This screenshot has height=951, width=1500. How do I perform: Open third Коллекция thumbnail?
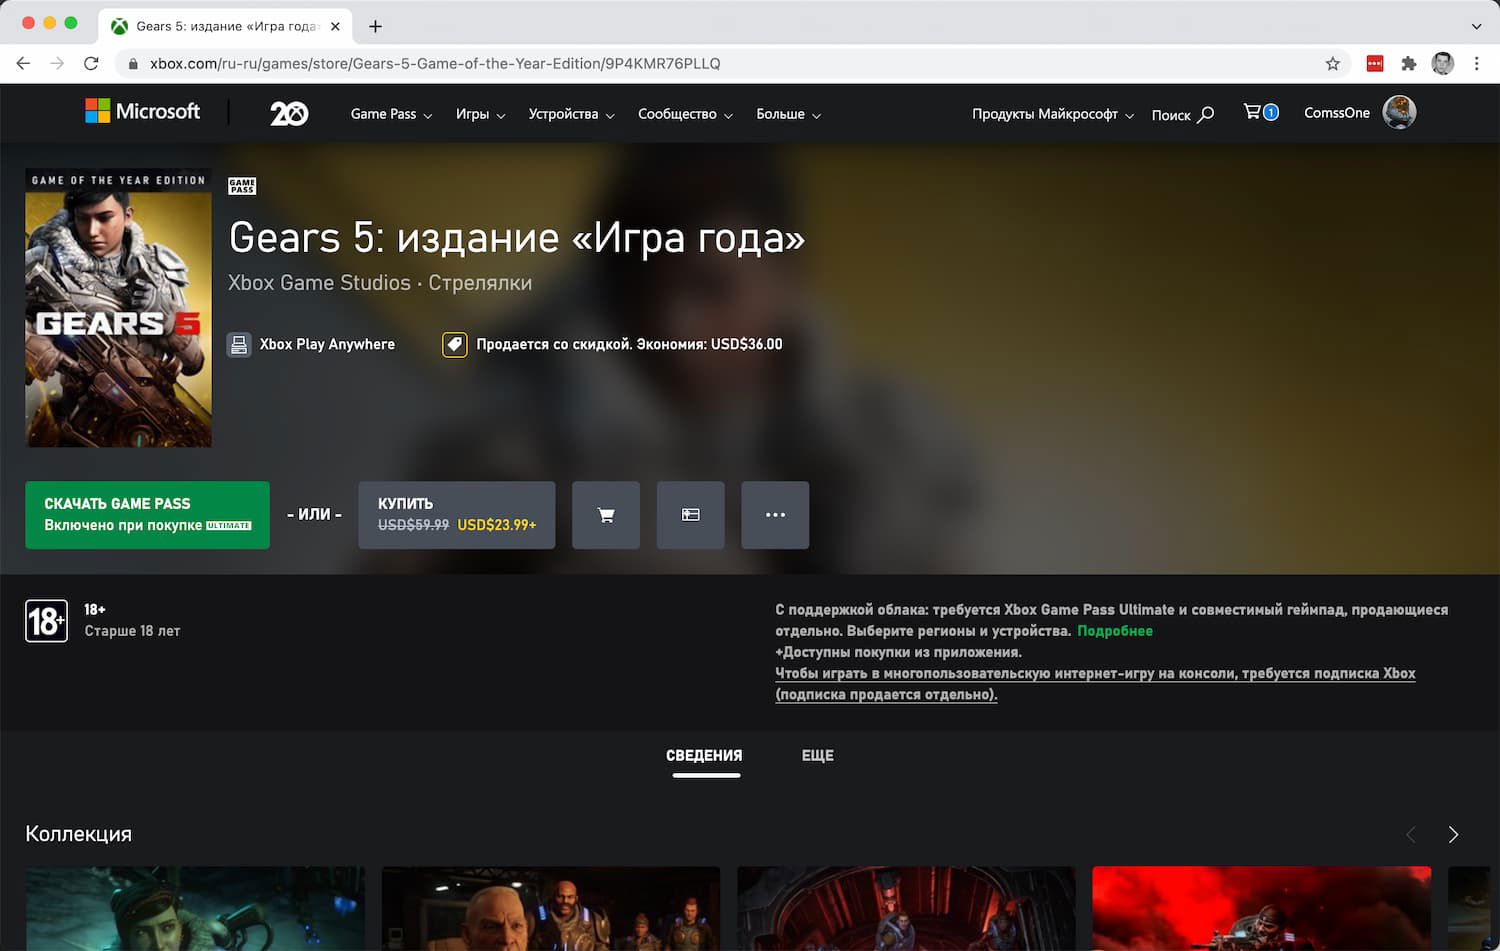(906, 909)
